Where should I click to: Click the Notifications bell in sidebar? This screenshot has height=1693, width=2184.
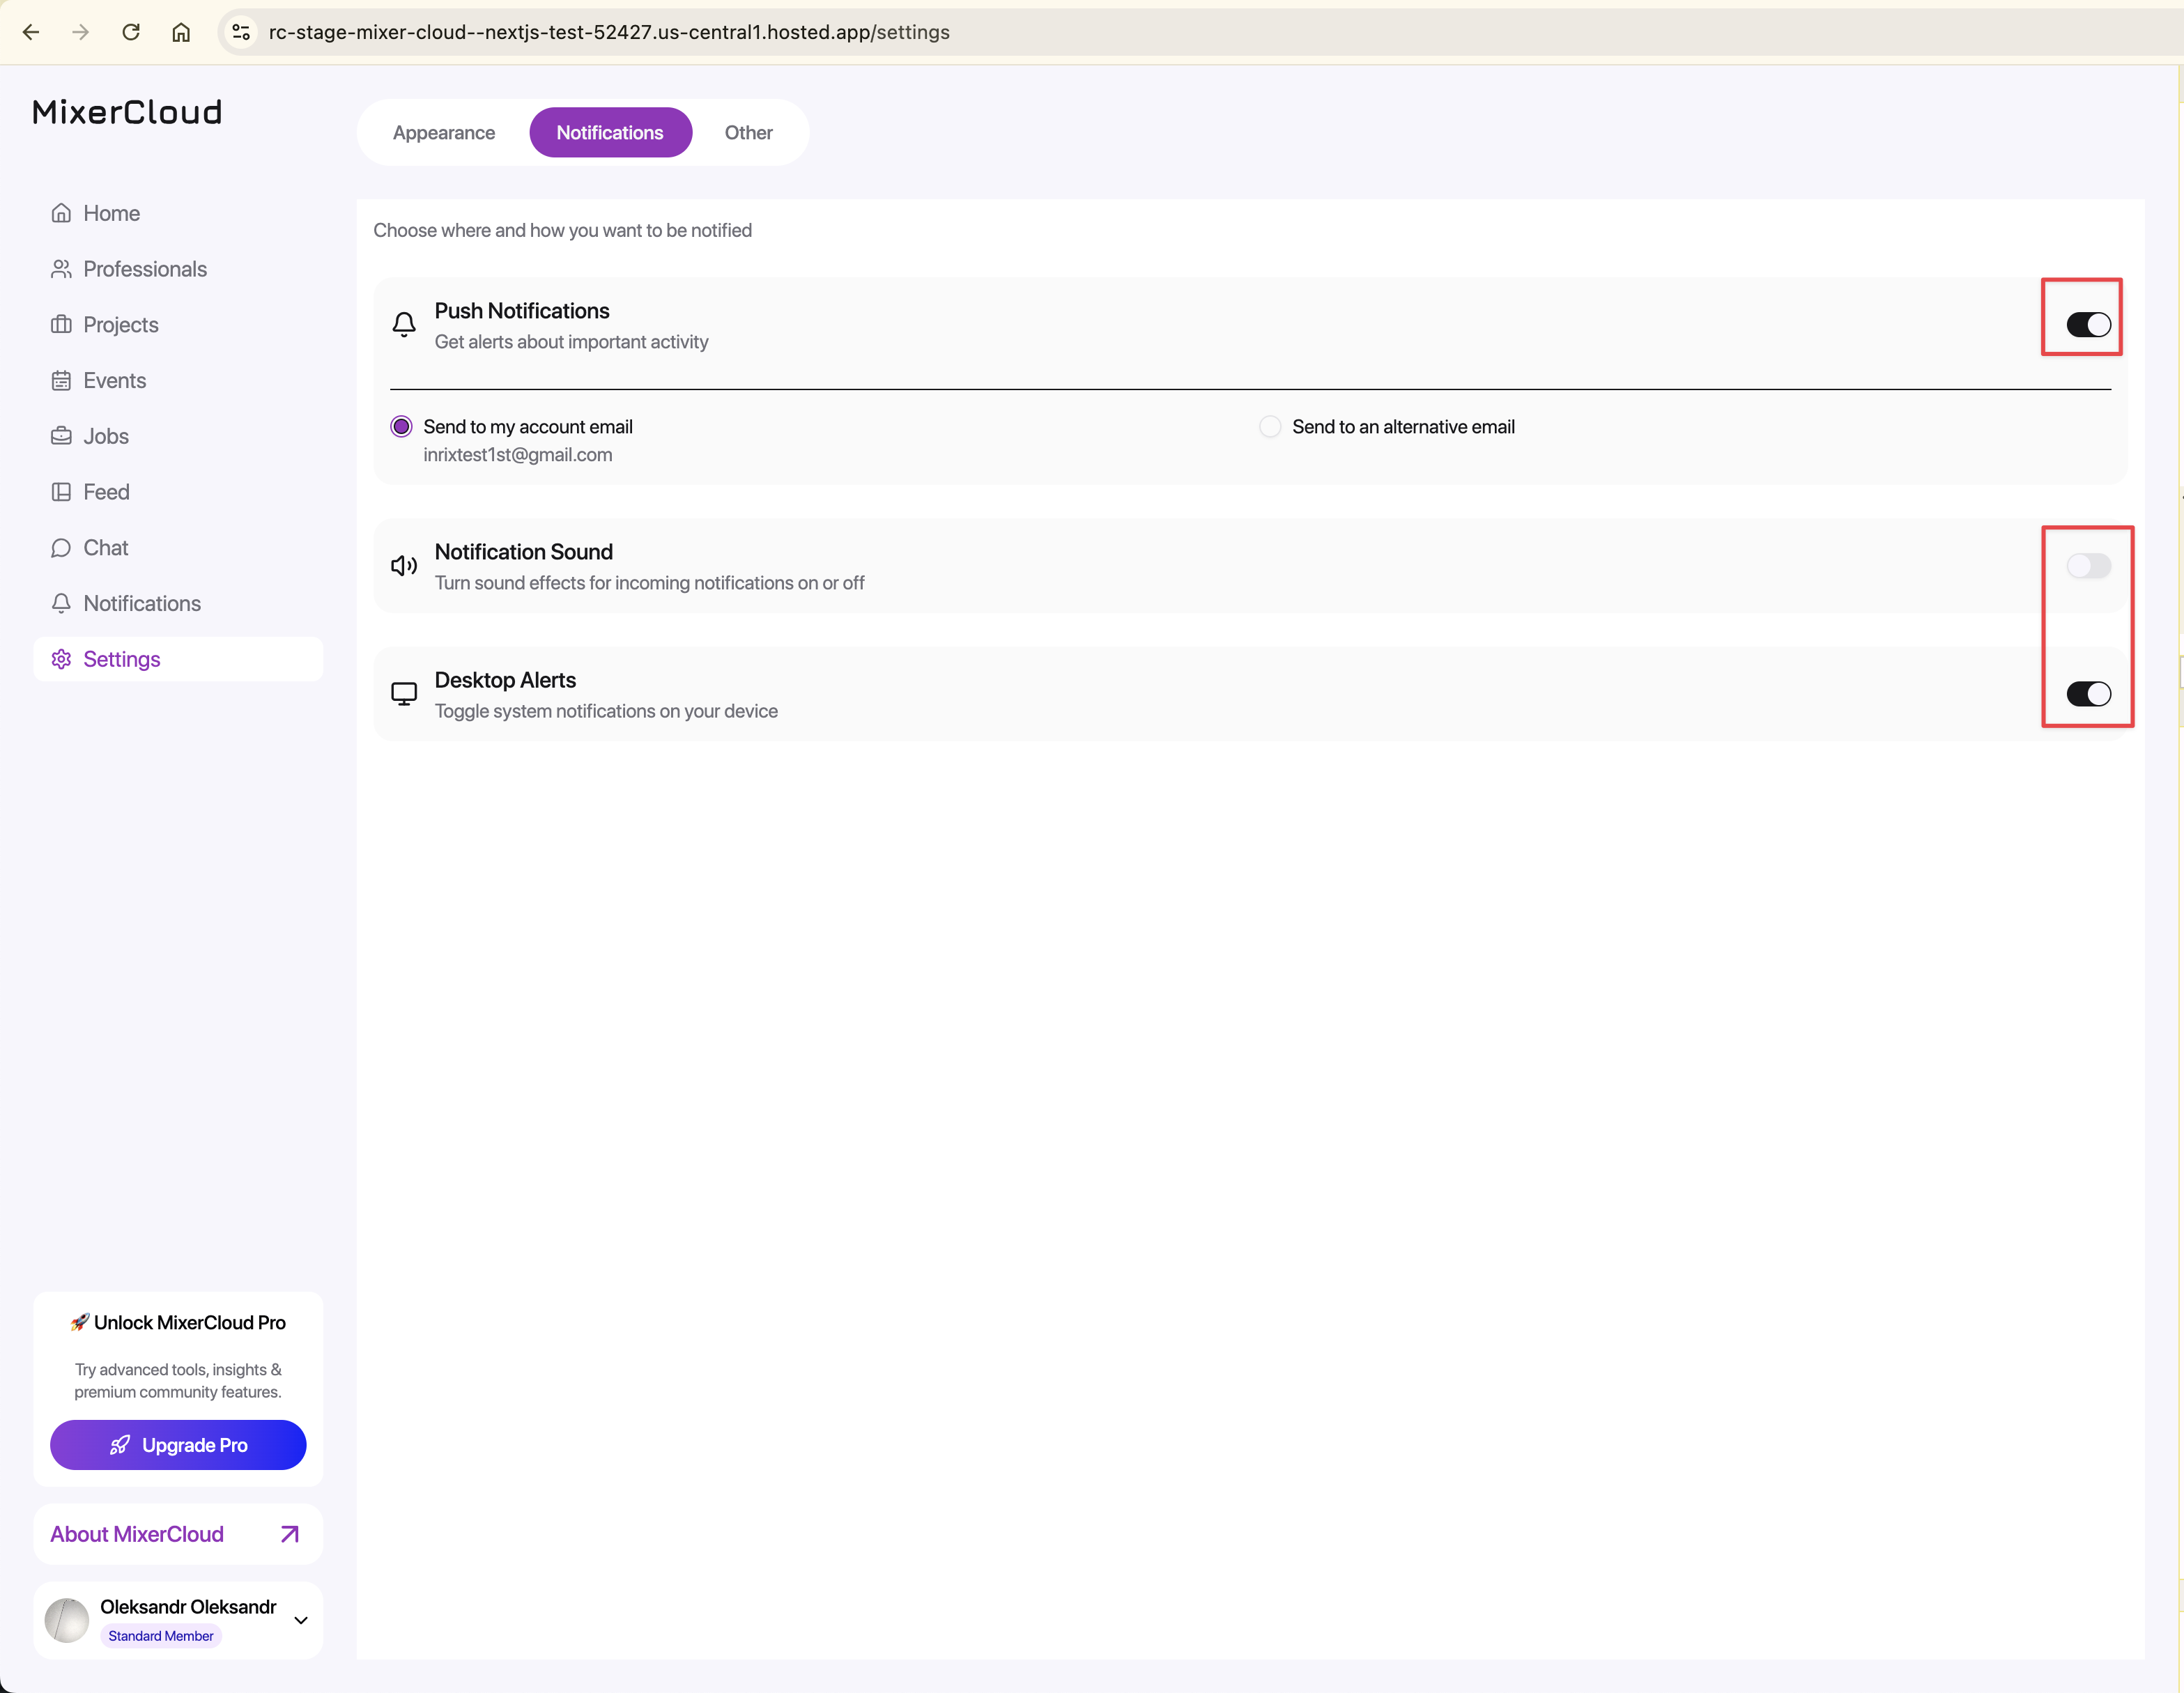[x=61, y=604]
